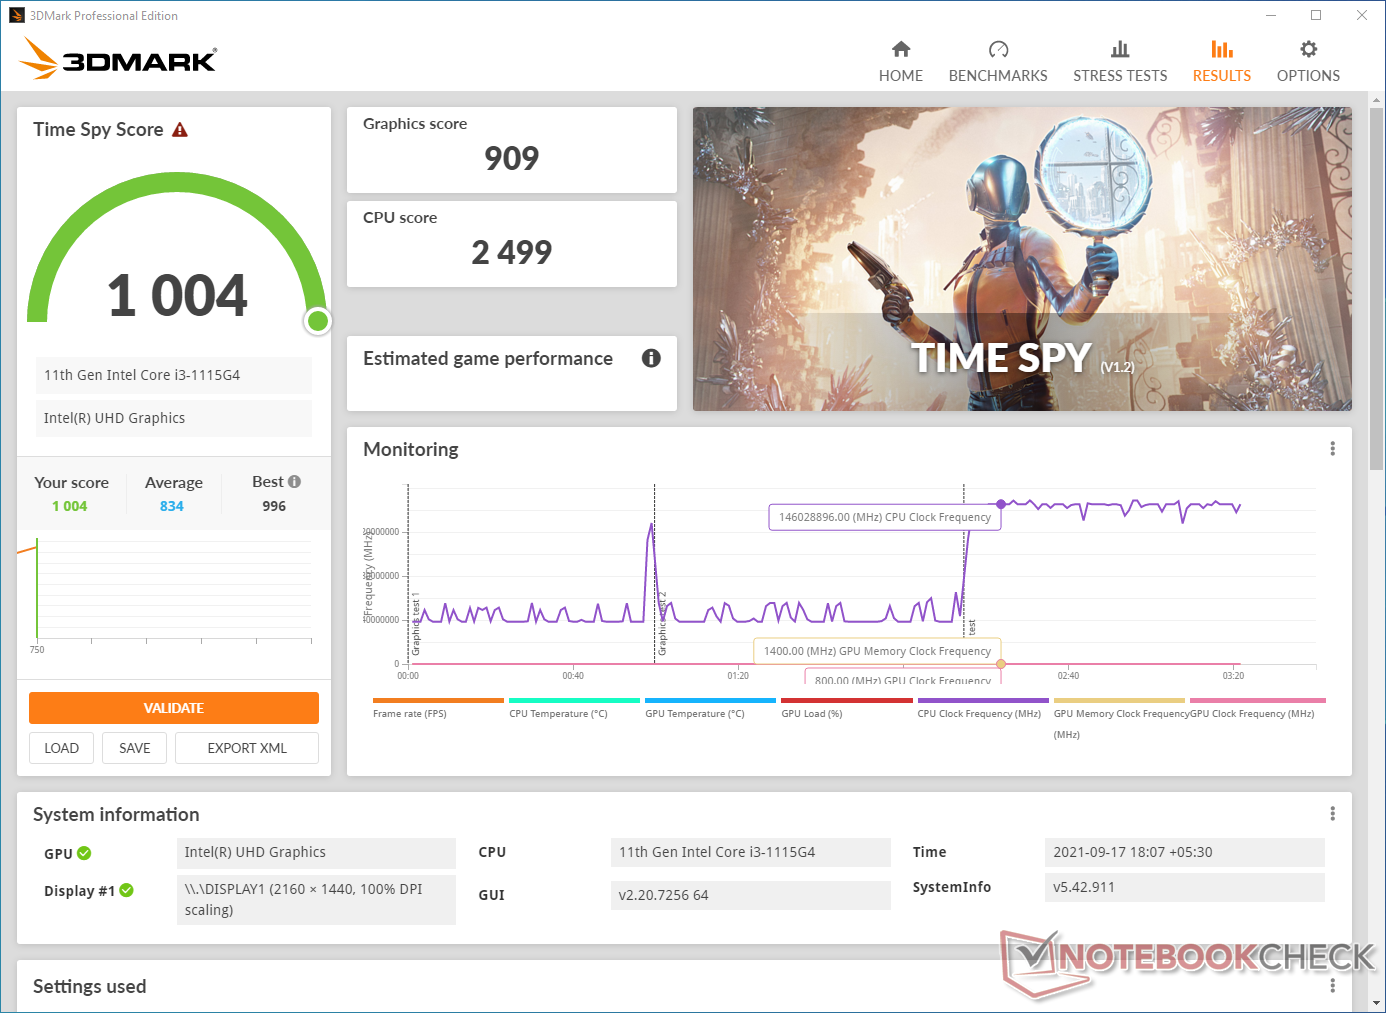This screenshot has width=1386, height=1013.
Task: Toggle the GPU Memory Clock Frequency legend
Action: point(1119,717)
